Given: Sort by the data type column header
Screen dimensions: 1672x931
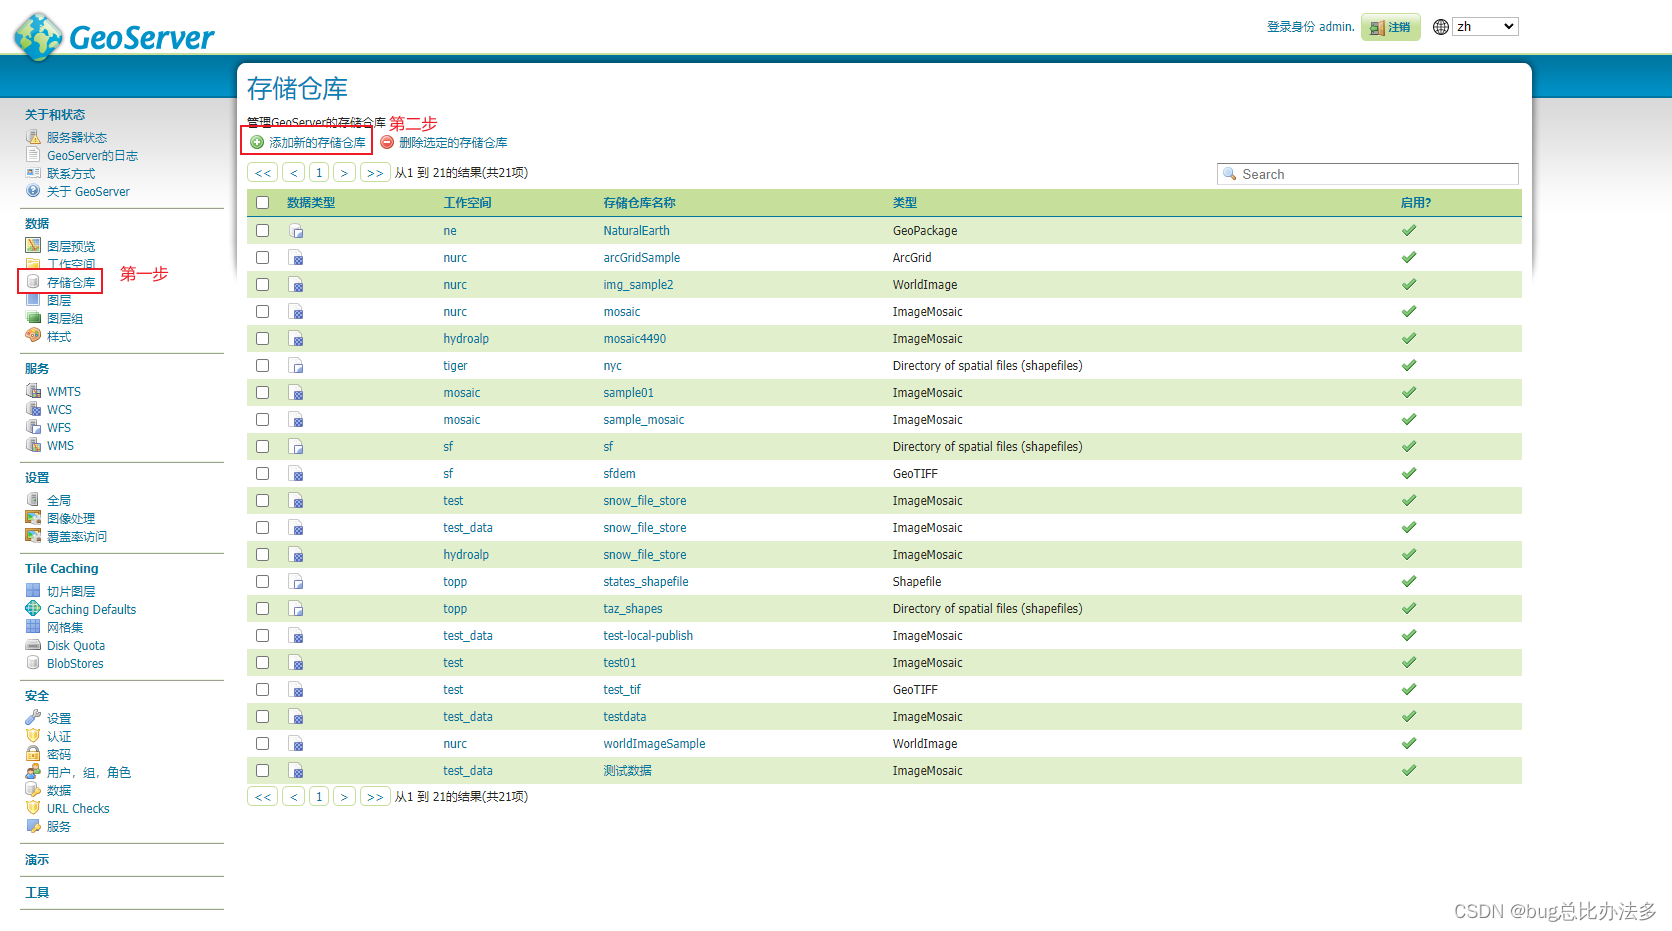Looking at the screenshot, I should click(x=311, y=203).
